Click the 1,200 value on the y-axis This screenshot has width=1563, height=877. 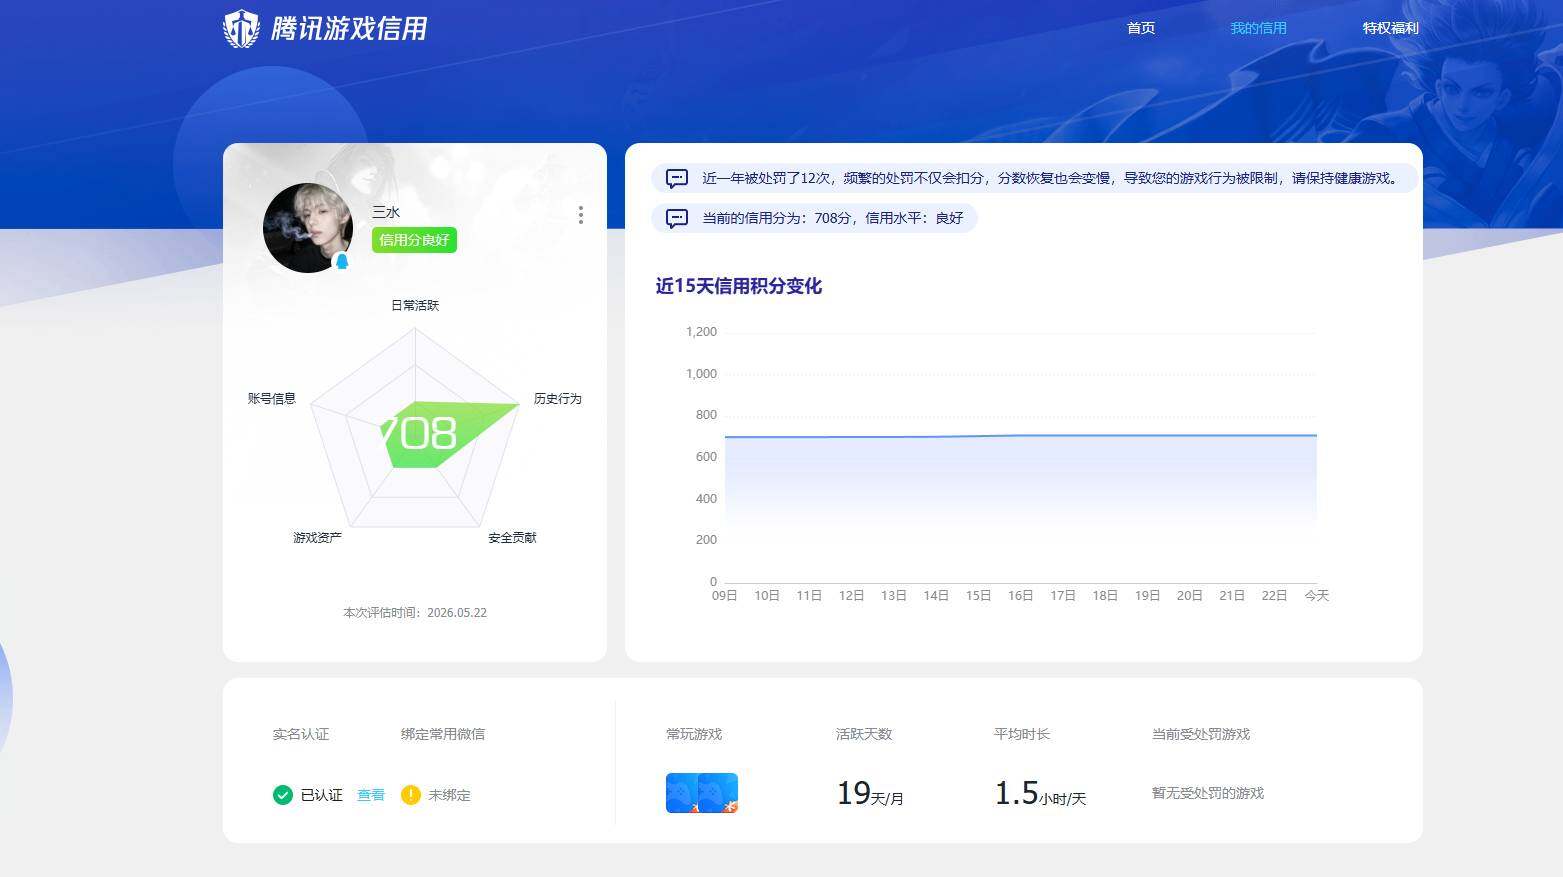click(x=701, y=331)
